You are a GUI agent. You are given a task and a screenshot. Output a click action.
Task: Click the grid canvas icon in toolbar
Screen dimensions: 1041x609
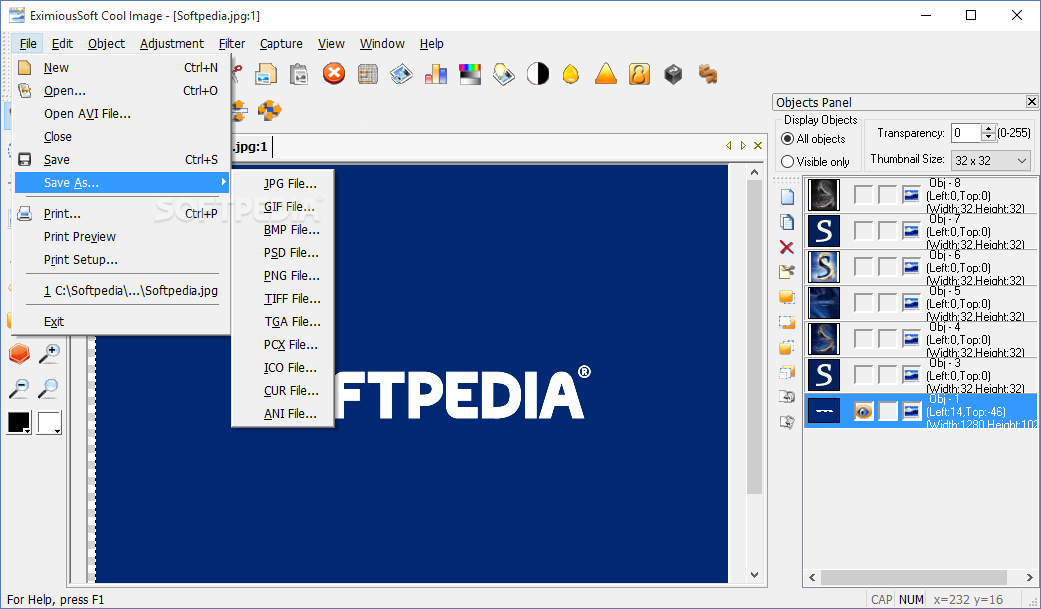click(x=368, y=74)
